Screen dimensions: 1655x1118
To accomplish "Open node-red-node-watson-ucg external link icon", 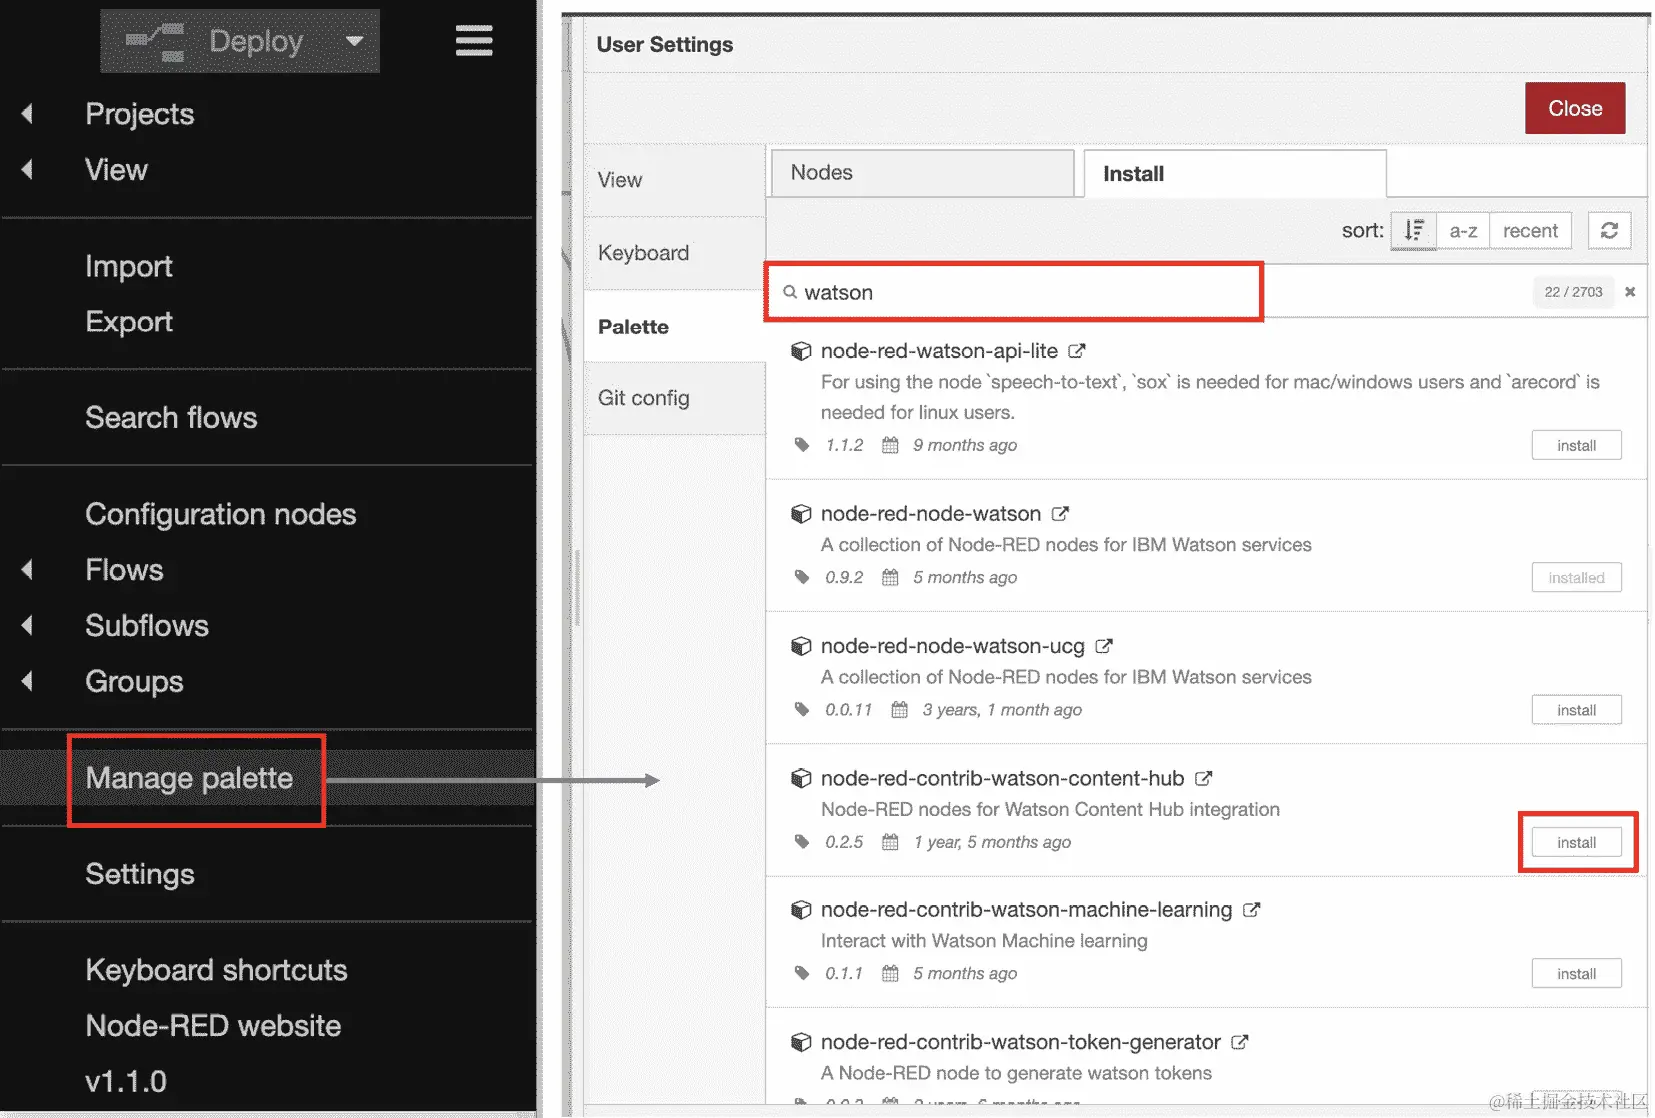I will click(1104, 646).
